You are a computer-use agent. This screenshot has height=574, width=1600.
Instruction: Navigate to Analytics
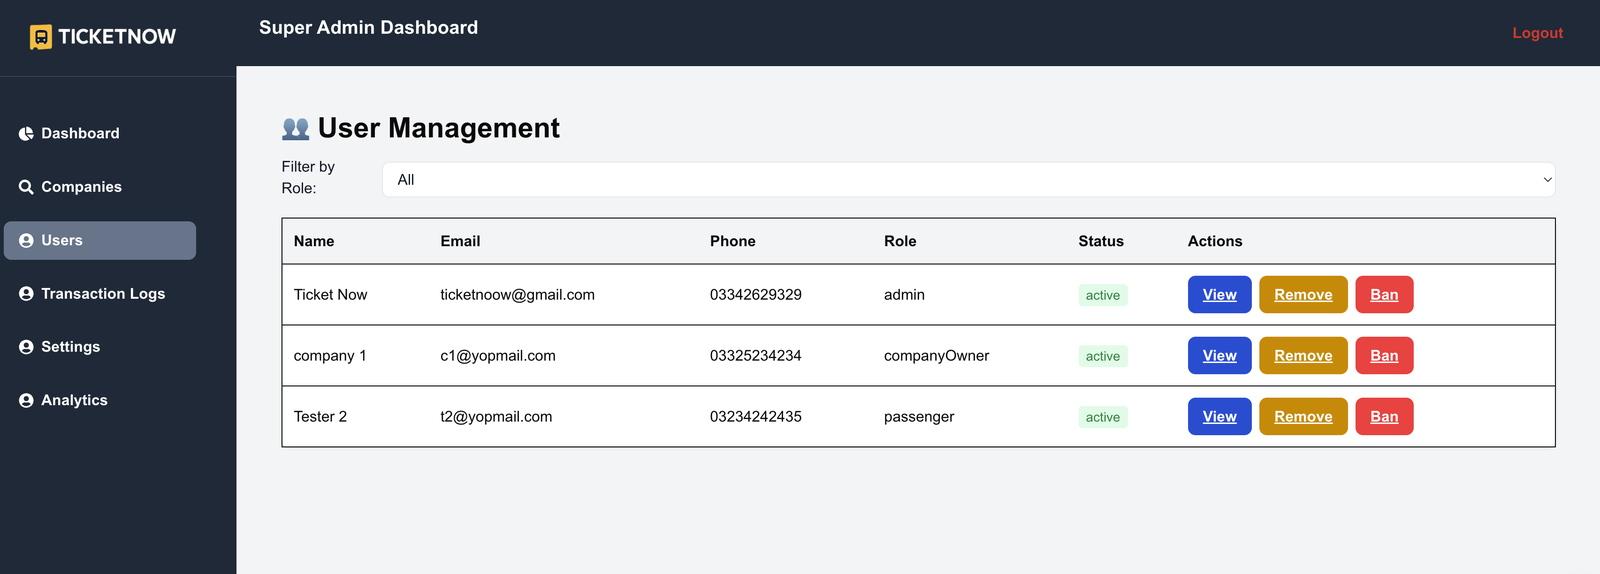click(x=100, y=400)
